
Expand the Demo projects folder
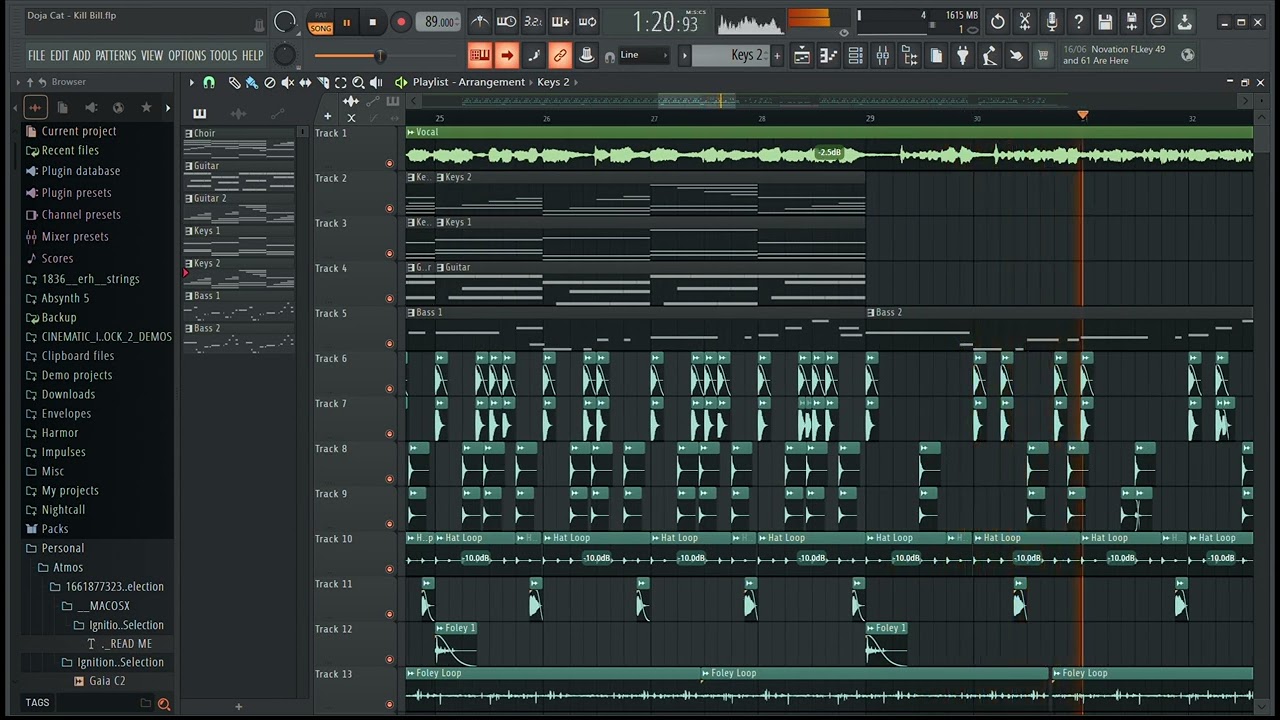point(77,375)
